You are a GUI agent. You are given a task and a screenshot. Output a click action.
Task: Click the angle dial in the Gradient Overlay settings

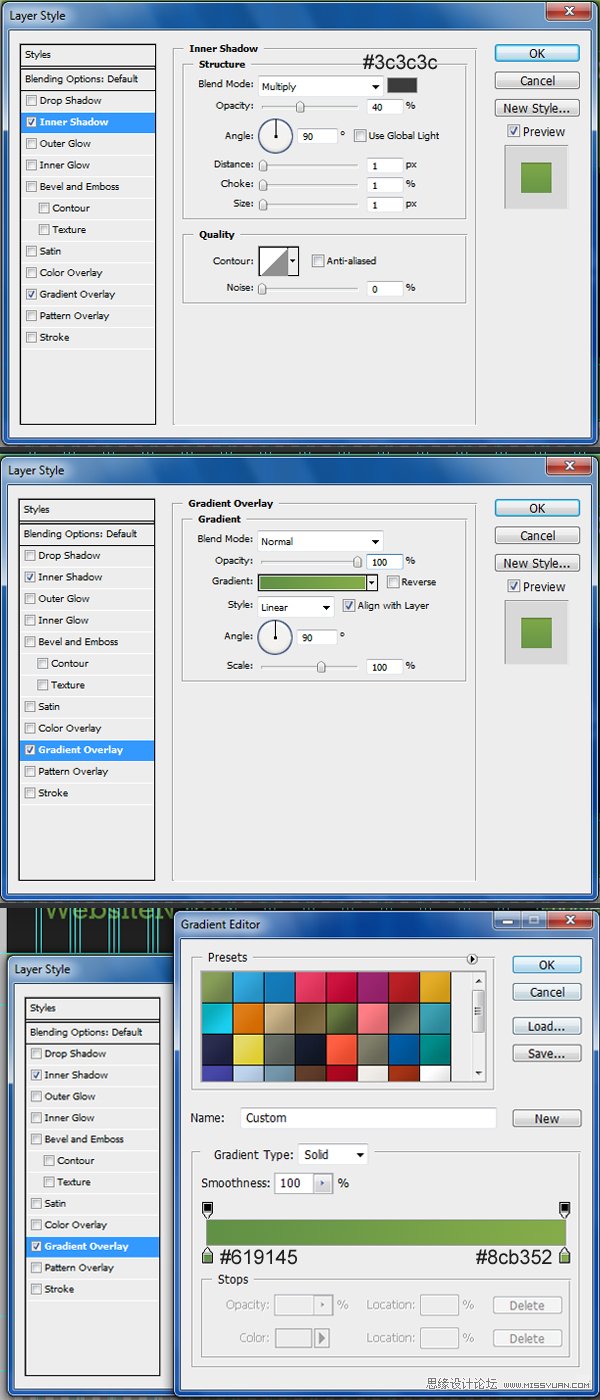pyautogui.click(x=276, y=636)
